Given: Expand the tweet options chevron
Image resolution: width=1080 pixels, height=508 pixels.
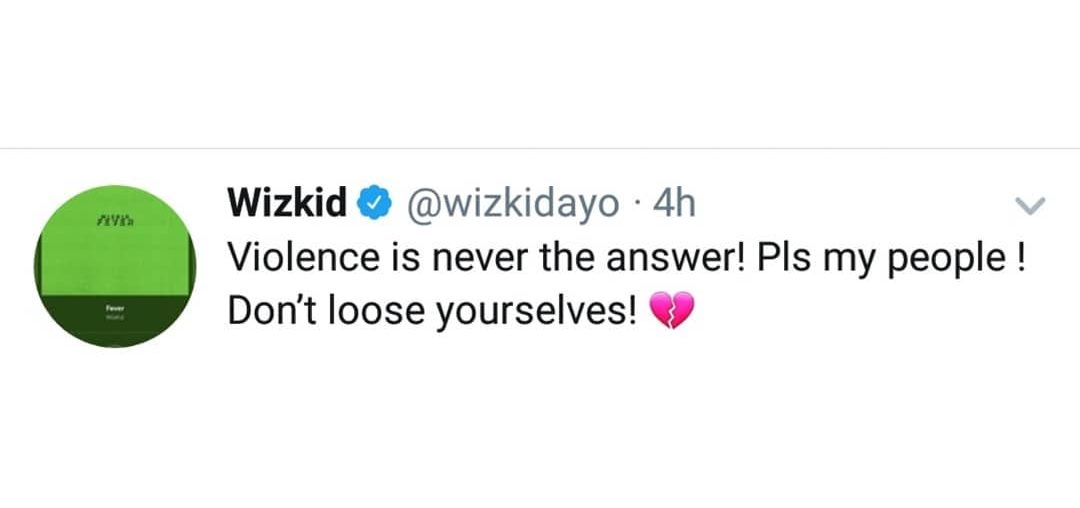Looking at the screenshot, I should (x=1029, y=206).
